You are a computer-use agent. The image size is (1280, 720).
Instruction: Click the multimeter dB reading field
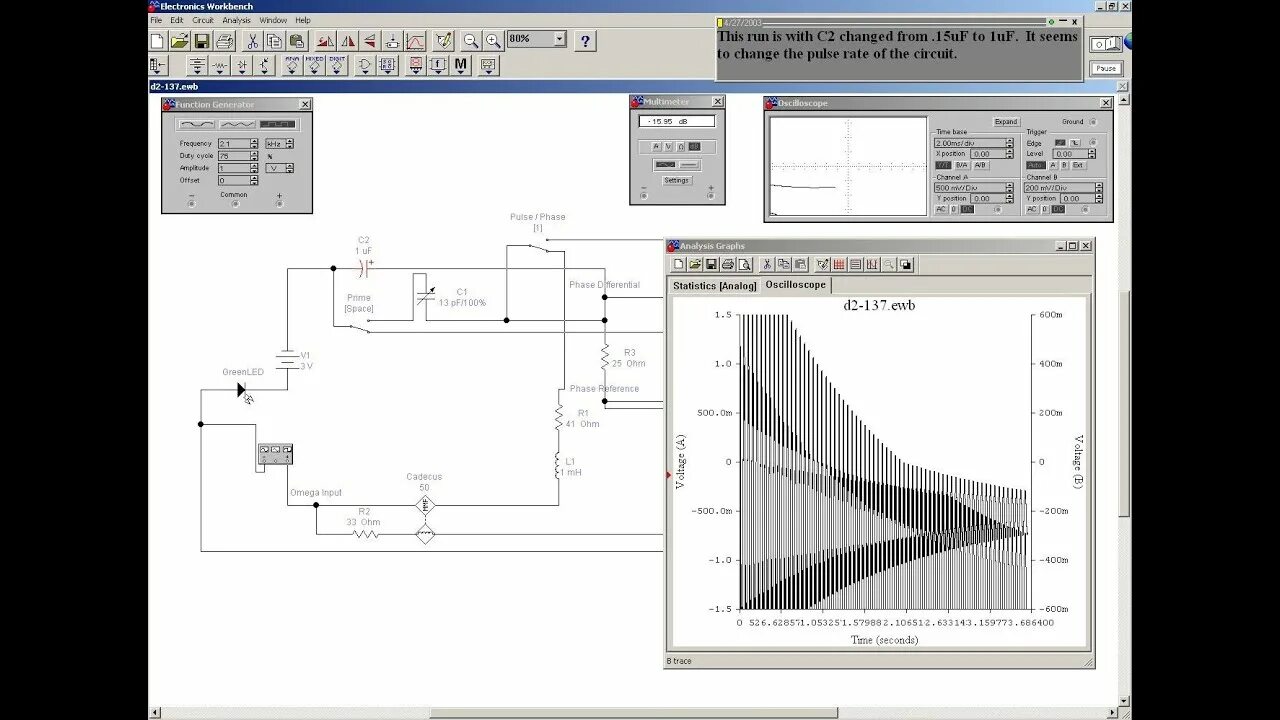coord(677,122)
